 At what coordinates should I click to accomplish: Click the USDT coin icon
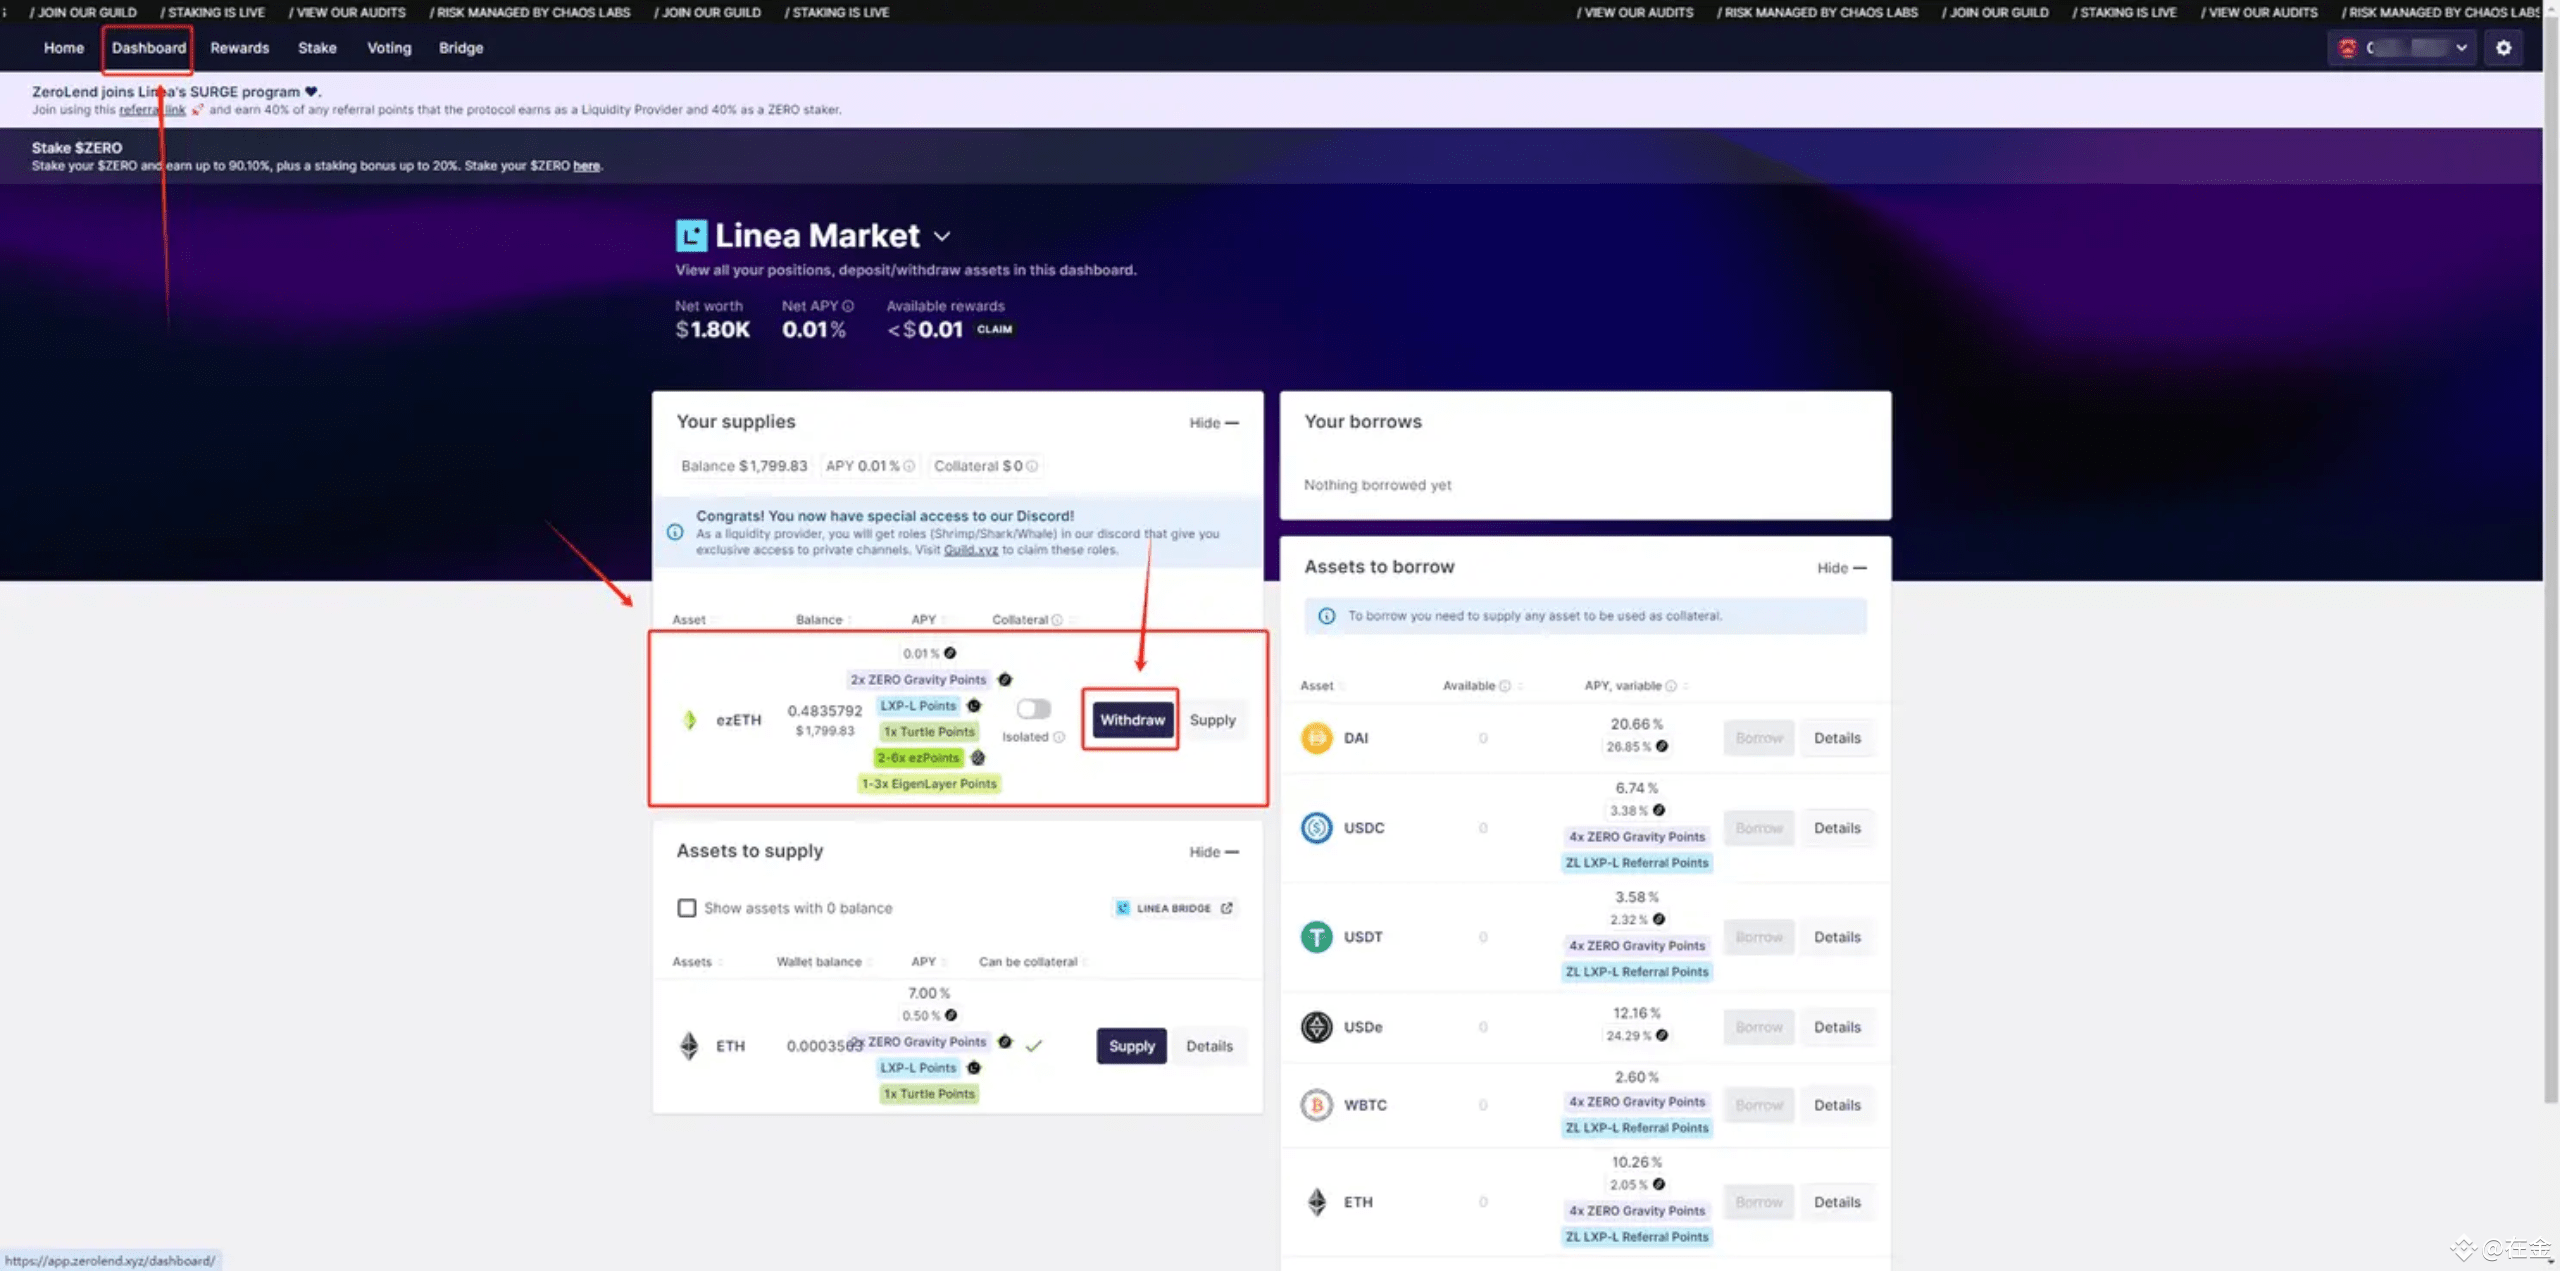(x=1316, y=937)
